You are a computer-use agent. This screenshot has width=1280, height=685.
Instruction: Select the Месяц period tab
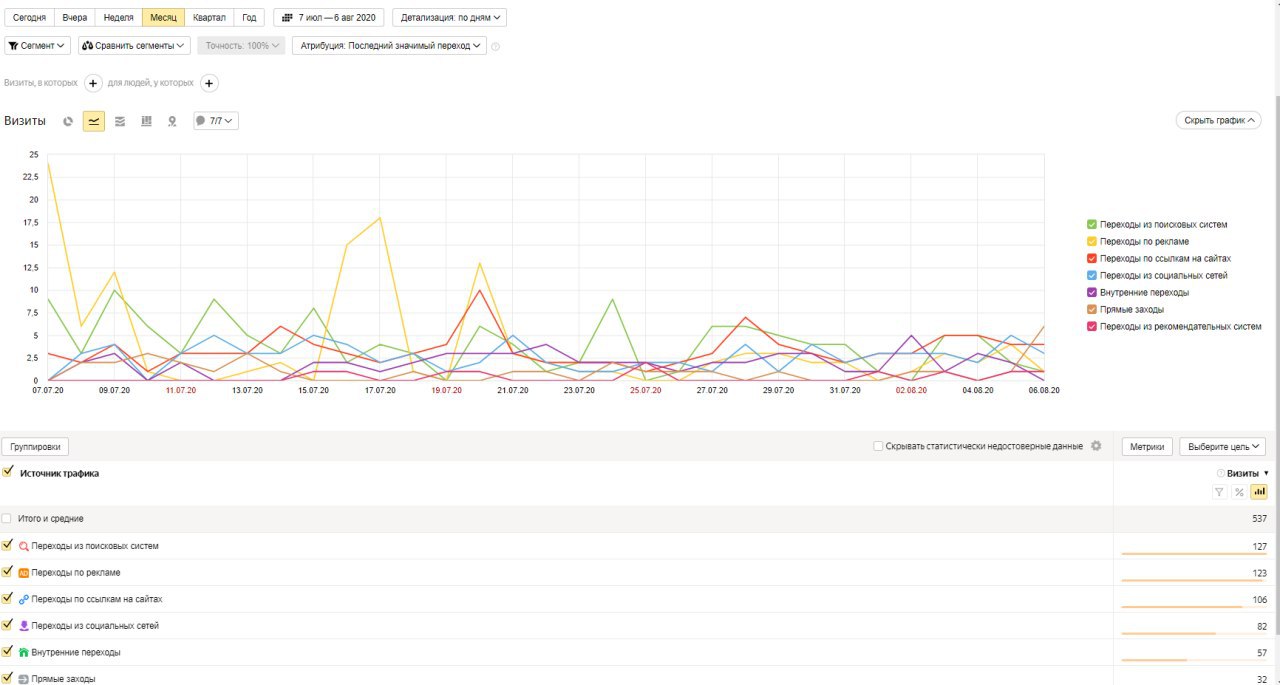(163, 18)
